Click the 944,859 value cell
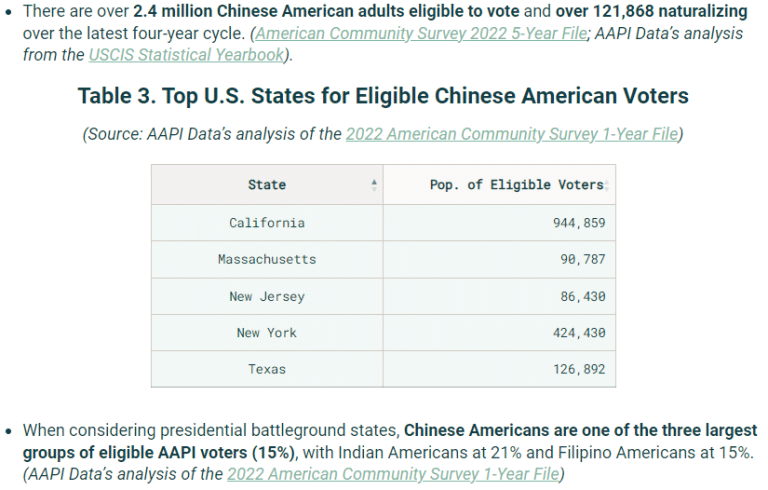This screenshot has width=768, height=490. point(499,223)
